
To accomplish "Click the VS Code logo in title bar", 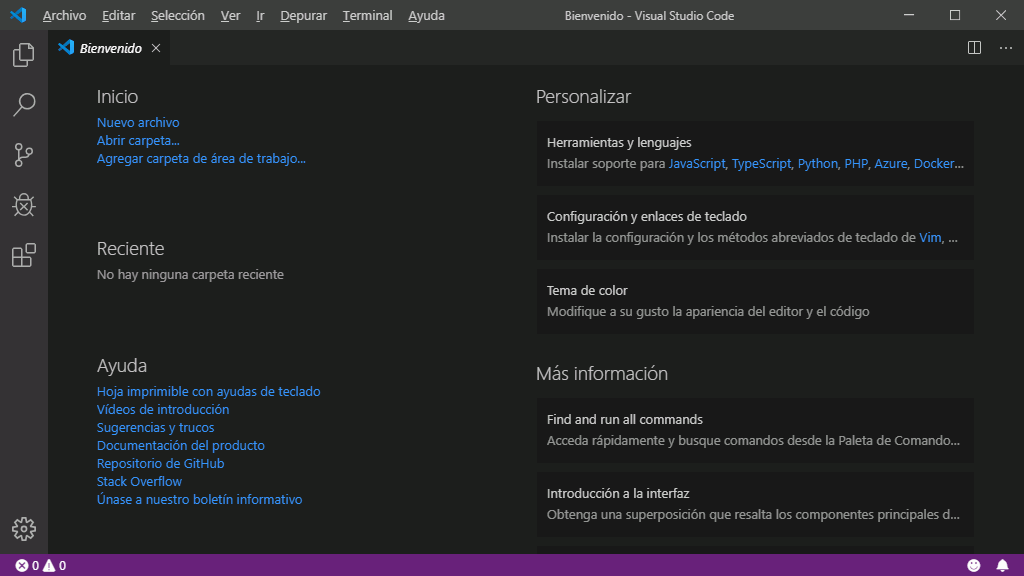I will click(x=18, y=15).
